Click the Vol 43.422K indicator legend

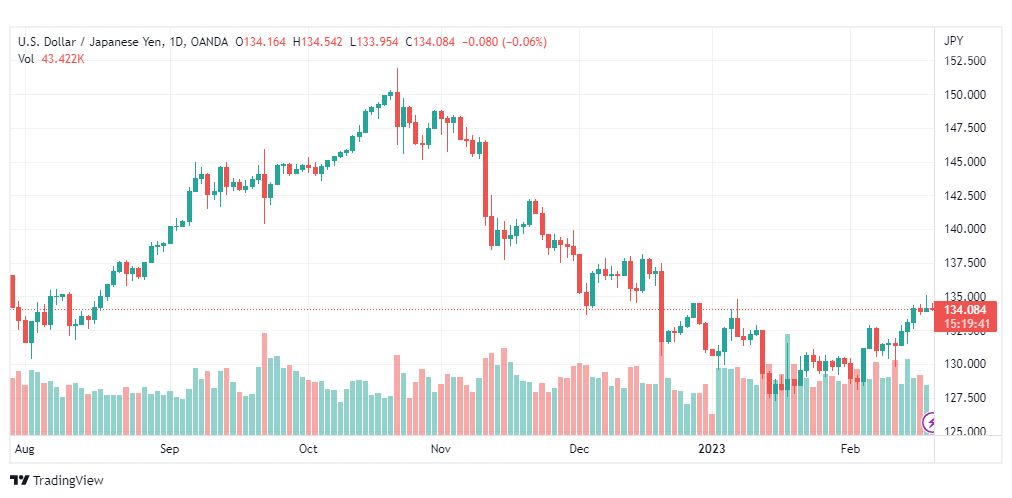click(x=51, y=59)
